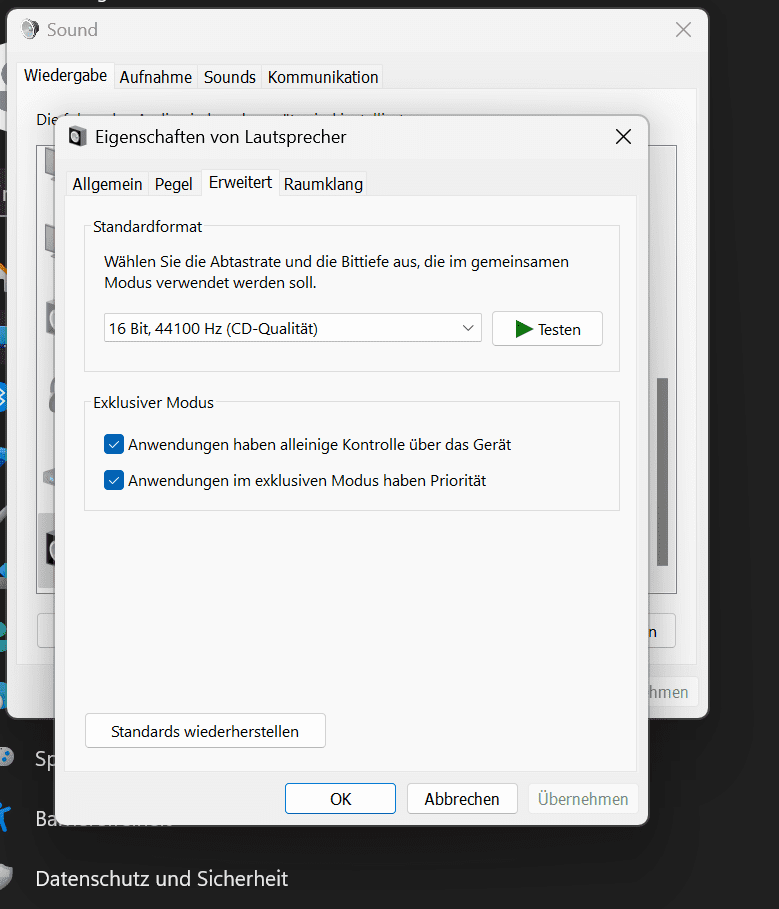Open the Raumklang tab

[x=323, y=184]
